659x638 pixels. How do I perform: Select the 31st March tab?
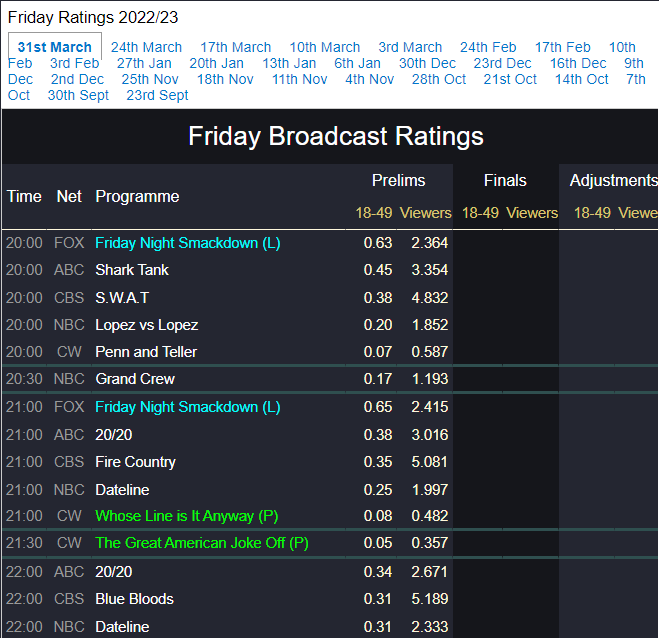click(x=55, y=47)
